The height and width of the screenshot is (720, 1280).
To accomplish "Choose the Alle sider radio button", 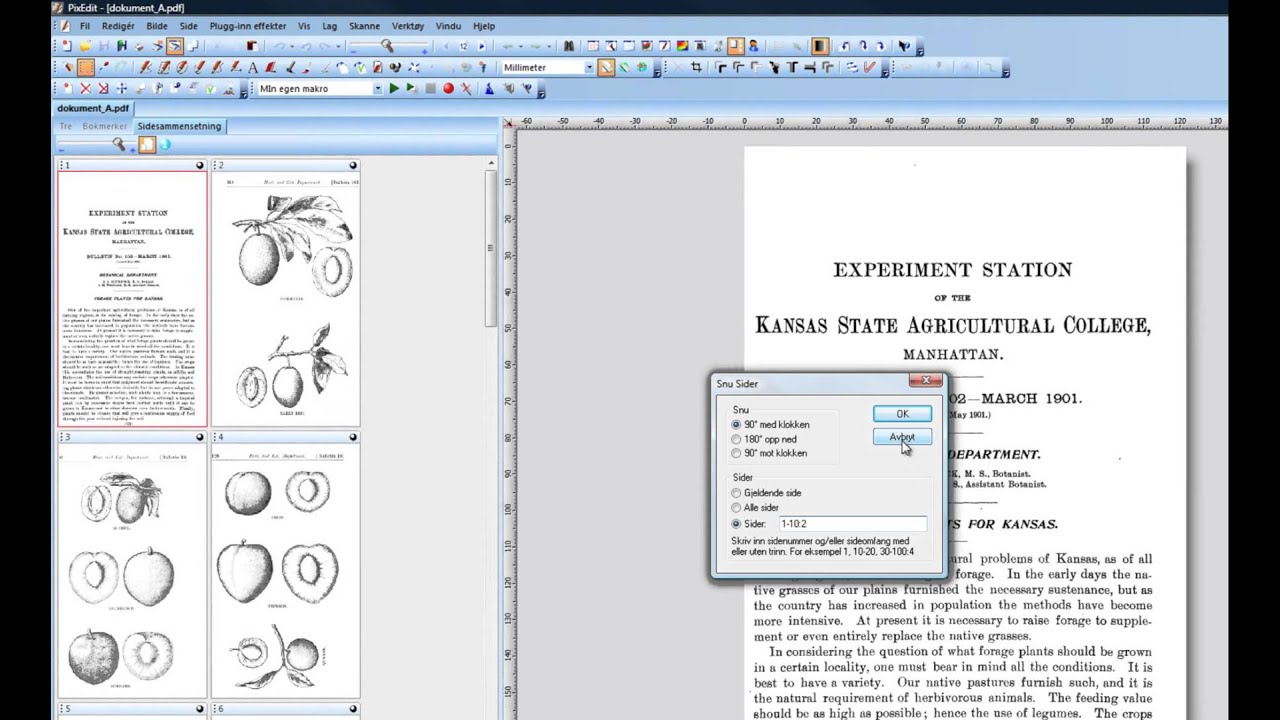I will pos(736,508).
